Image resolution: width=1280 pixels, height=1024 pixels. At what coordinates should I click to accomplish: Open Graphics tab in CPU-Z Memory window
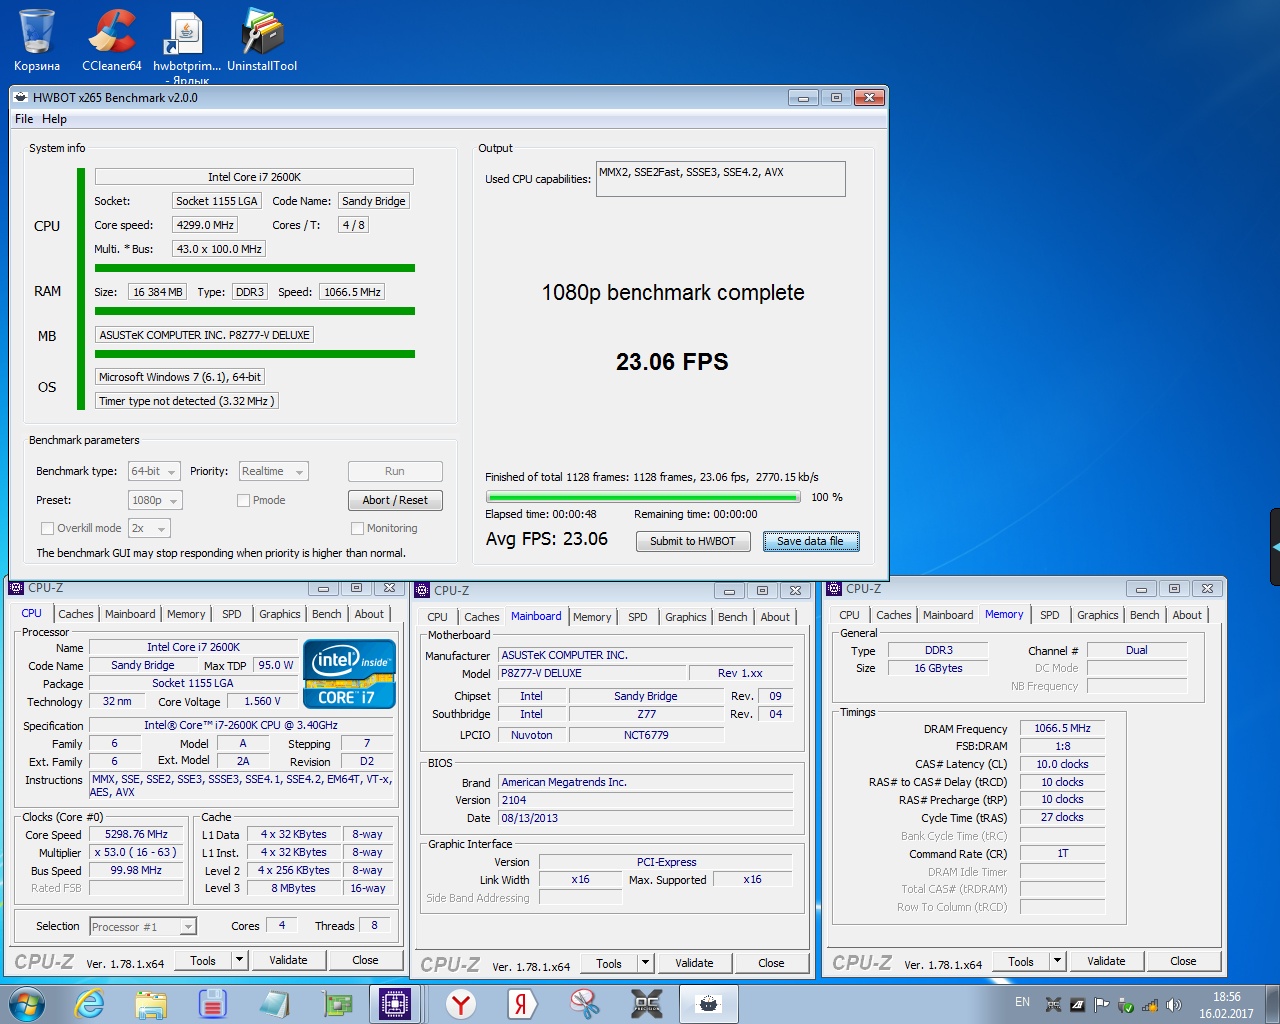tap(1098, 615)
